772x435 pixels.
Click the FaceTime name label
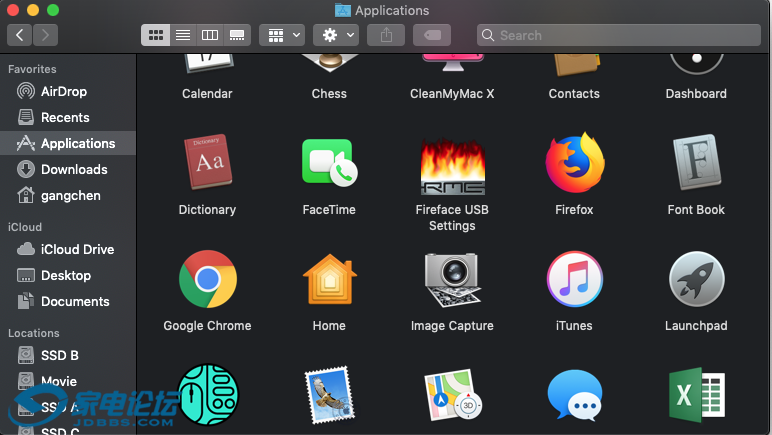pos(329,210)
